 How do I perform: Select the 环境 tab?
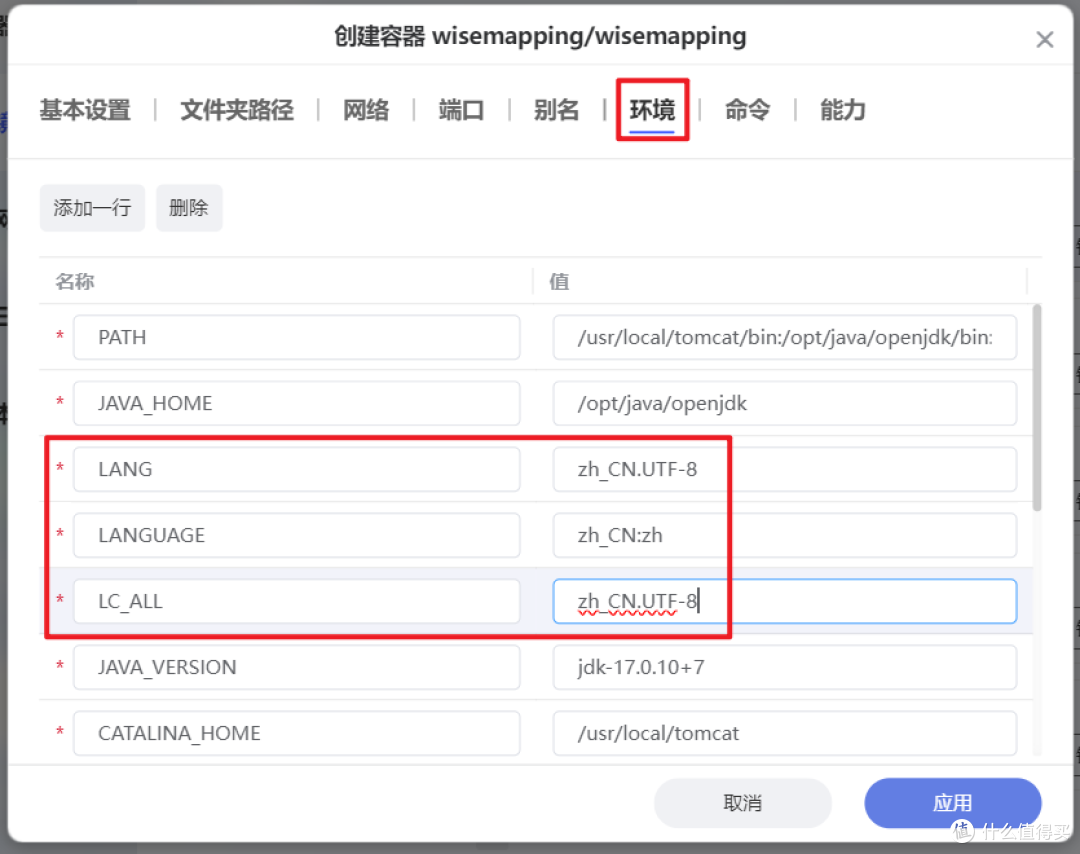[652, 110]
